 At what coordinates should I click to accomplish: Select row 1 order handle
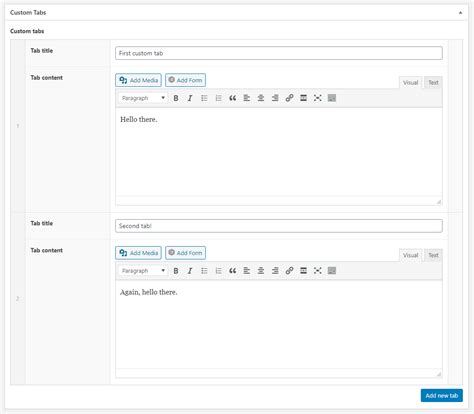(x=18, y=126)
